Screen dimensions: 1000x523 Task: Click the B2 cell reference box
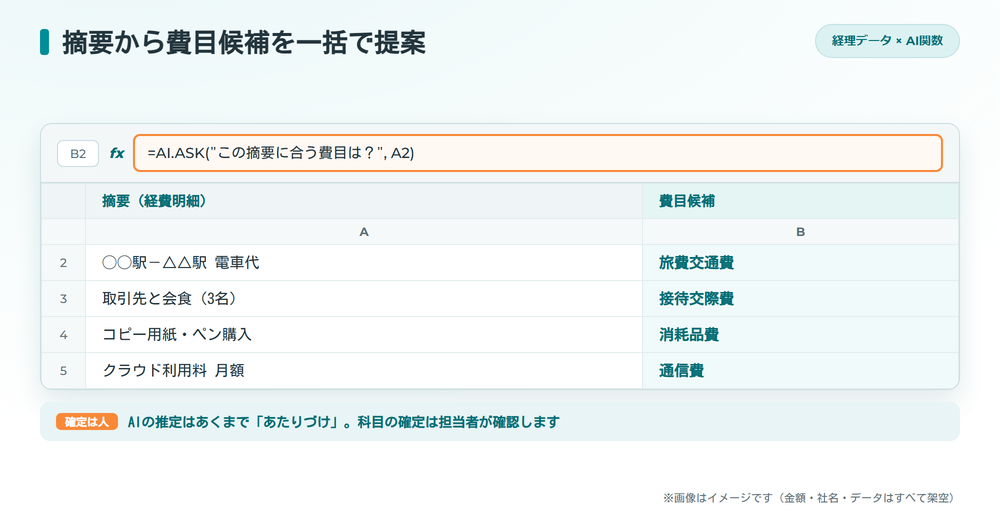pyautogui.click(x=78, y=154)
